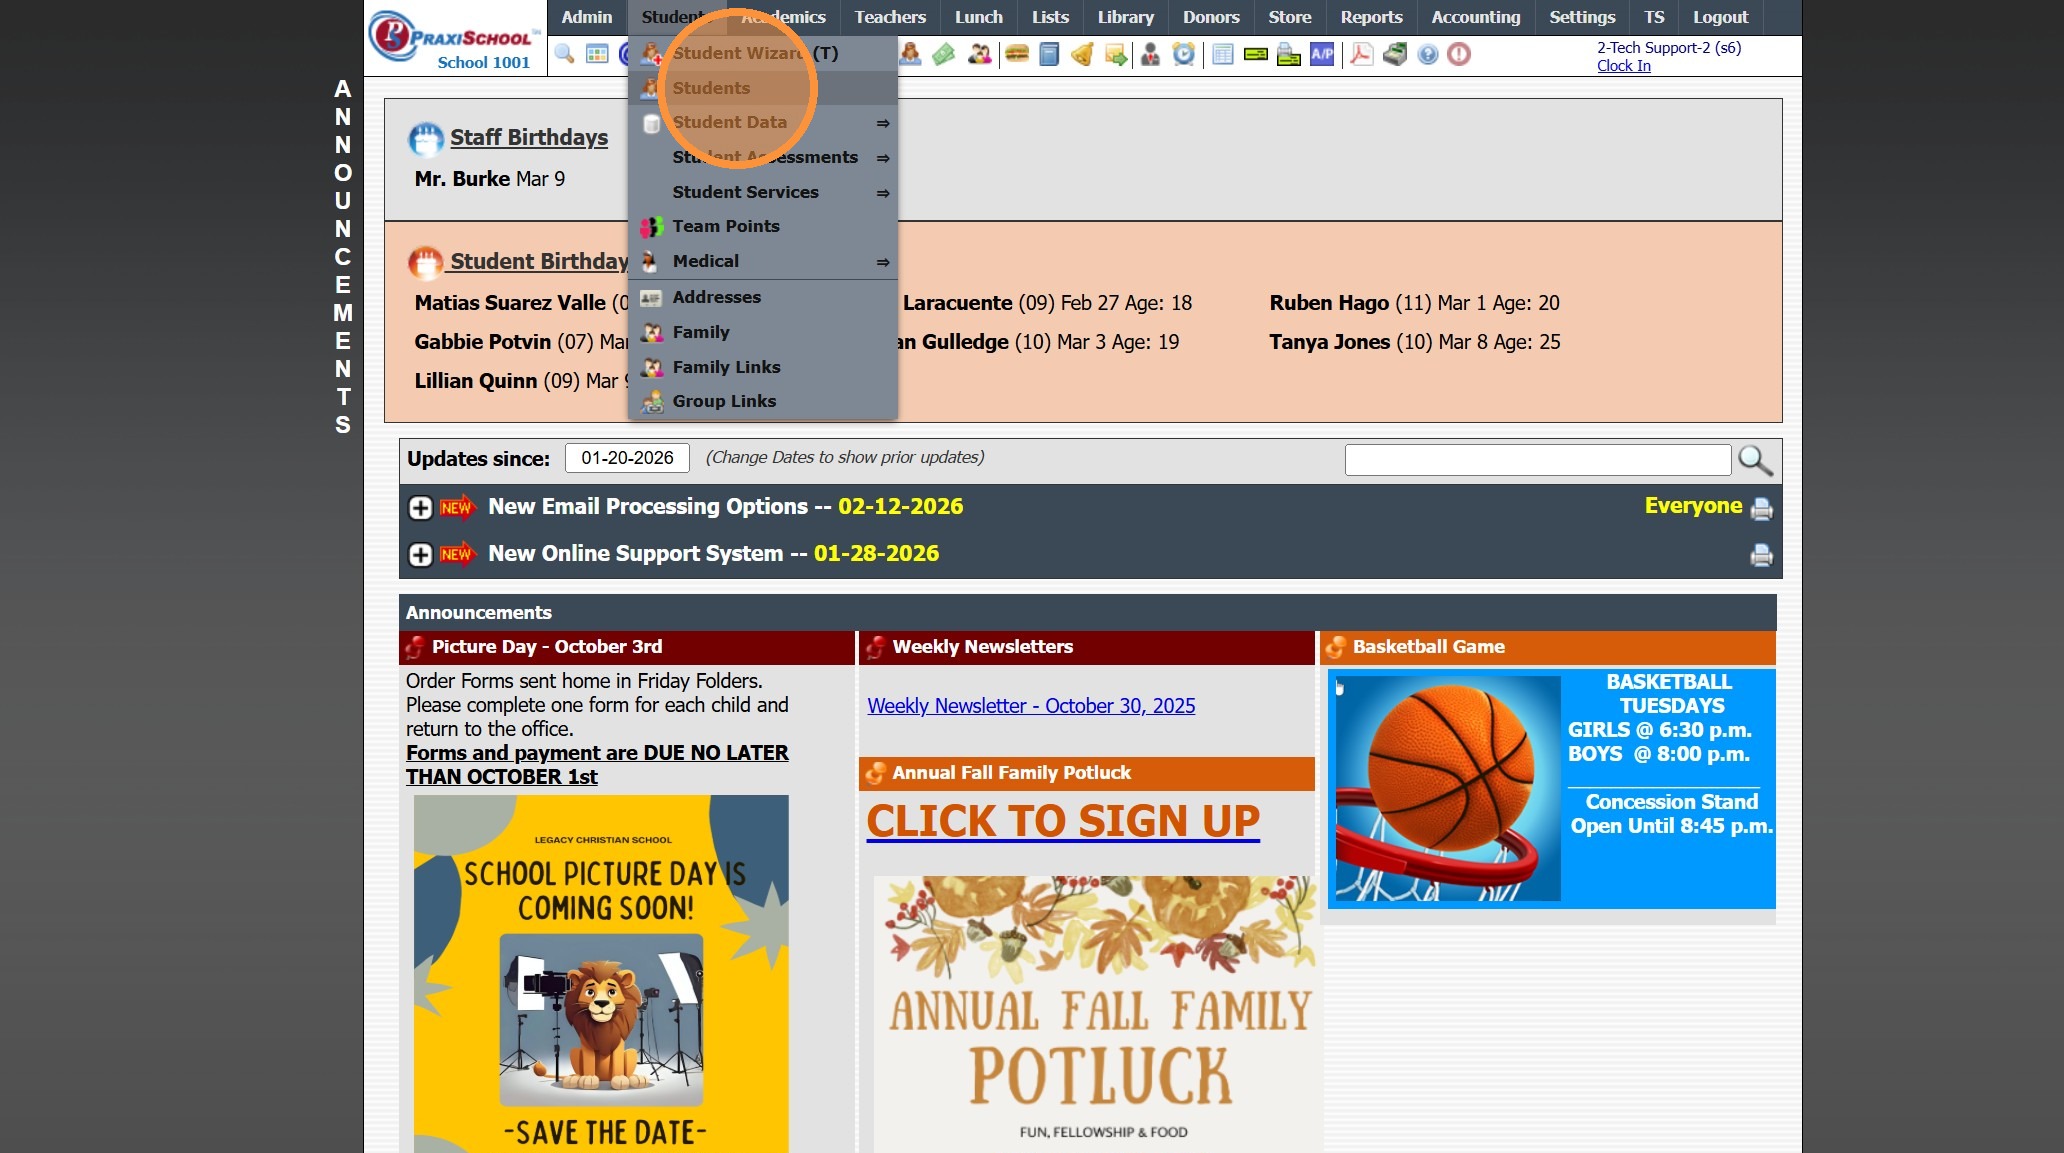This screenshot has height=1153, width=2064.
Task: Click the Updates since date field
Action: pyautogui.click(x=627, y=458)
